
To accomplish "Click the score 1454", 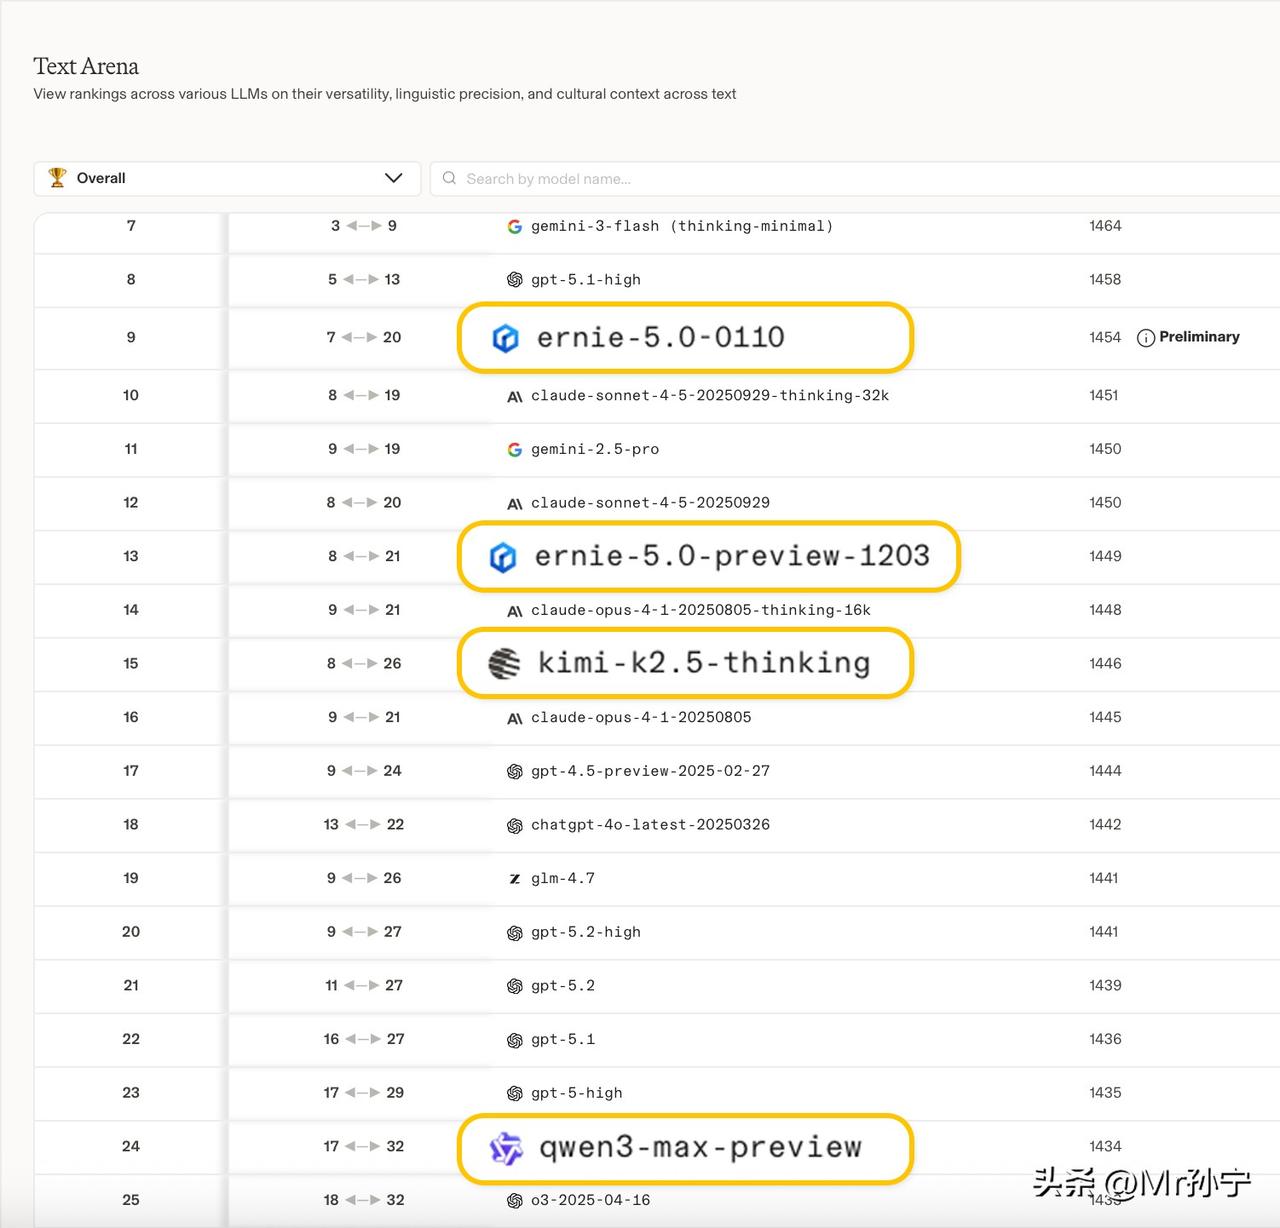I will [1105, 338].
